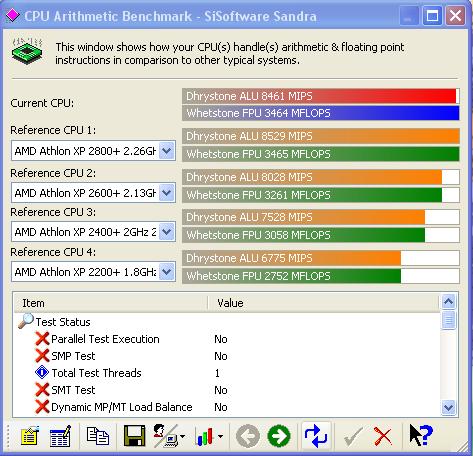Save the report using the floppy disk icon

point(134,436)
